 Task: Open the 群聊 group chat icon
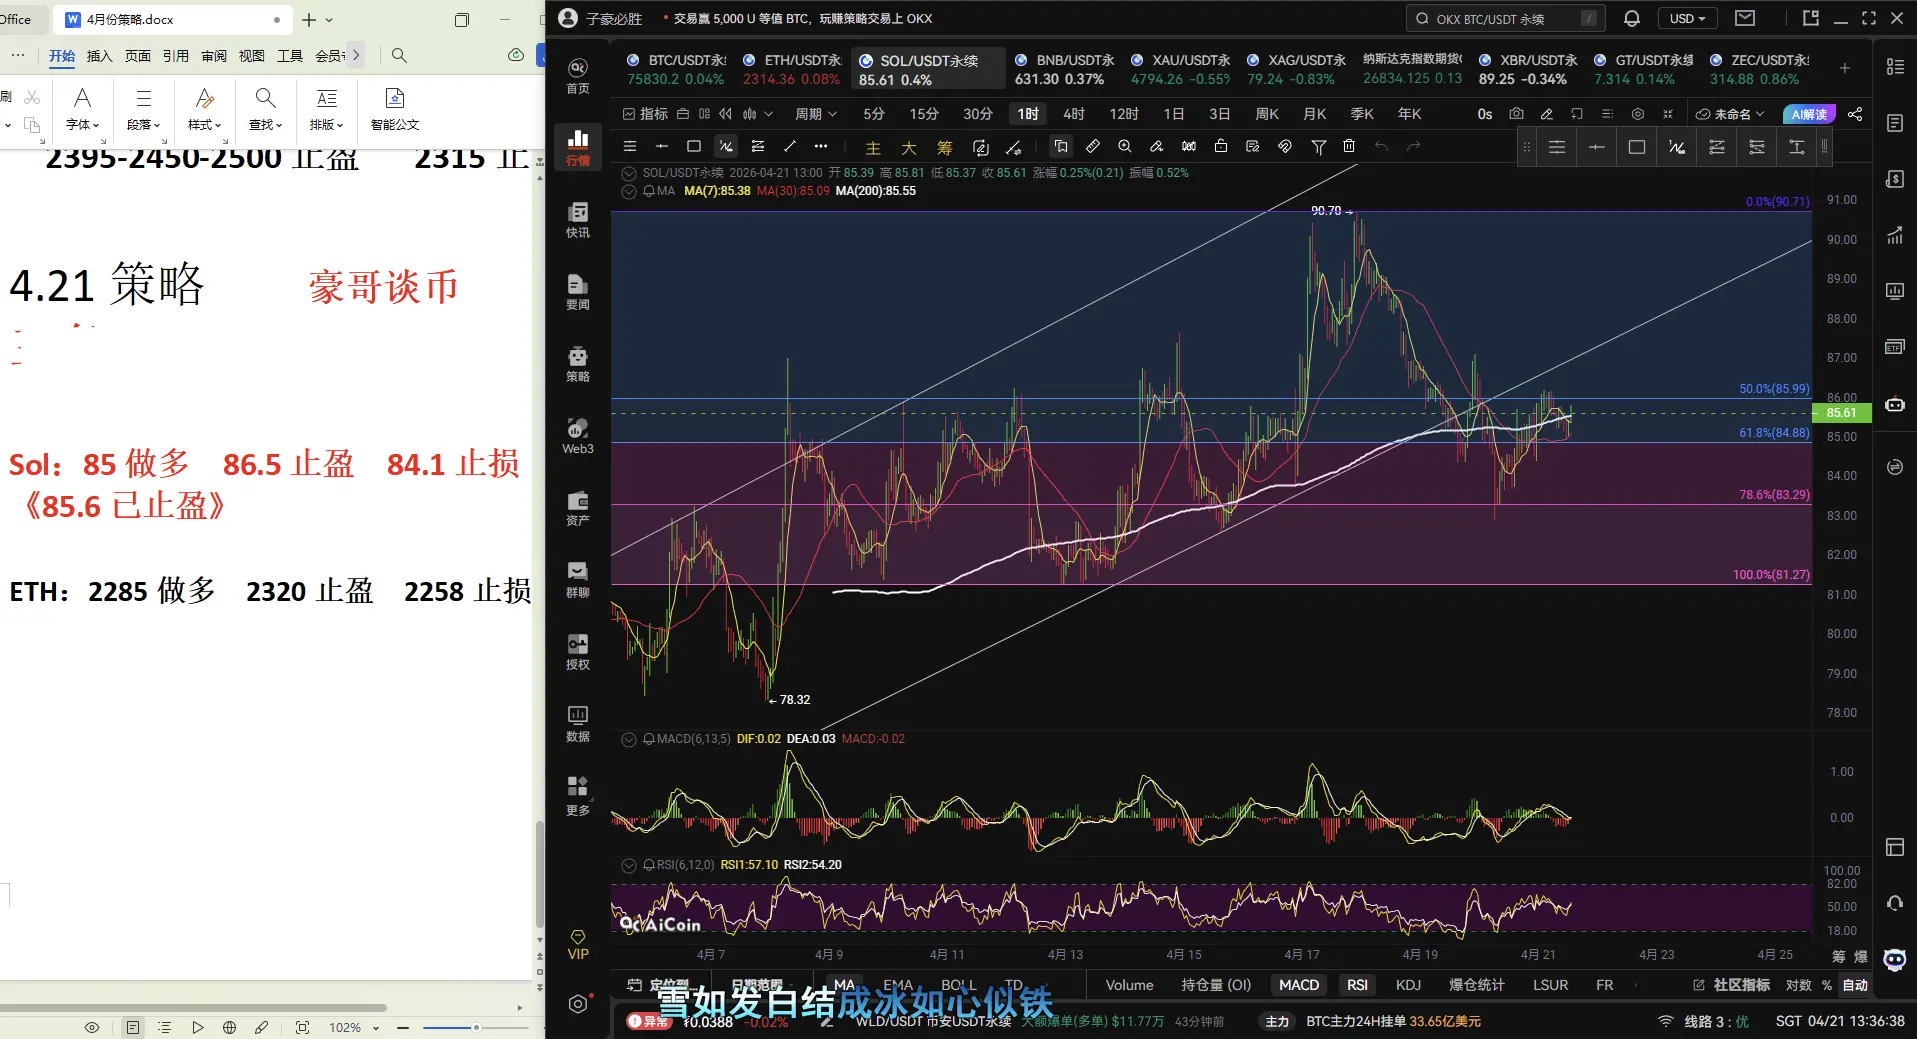[578, 580]
